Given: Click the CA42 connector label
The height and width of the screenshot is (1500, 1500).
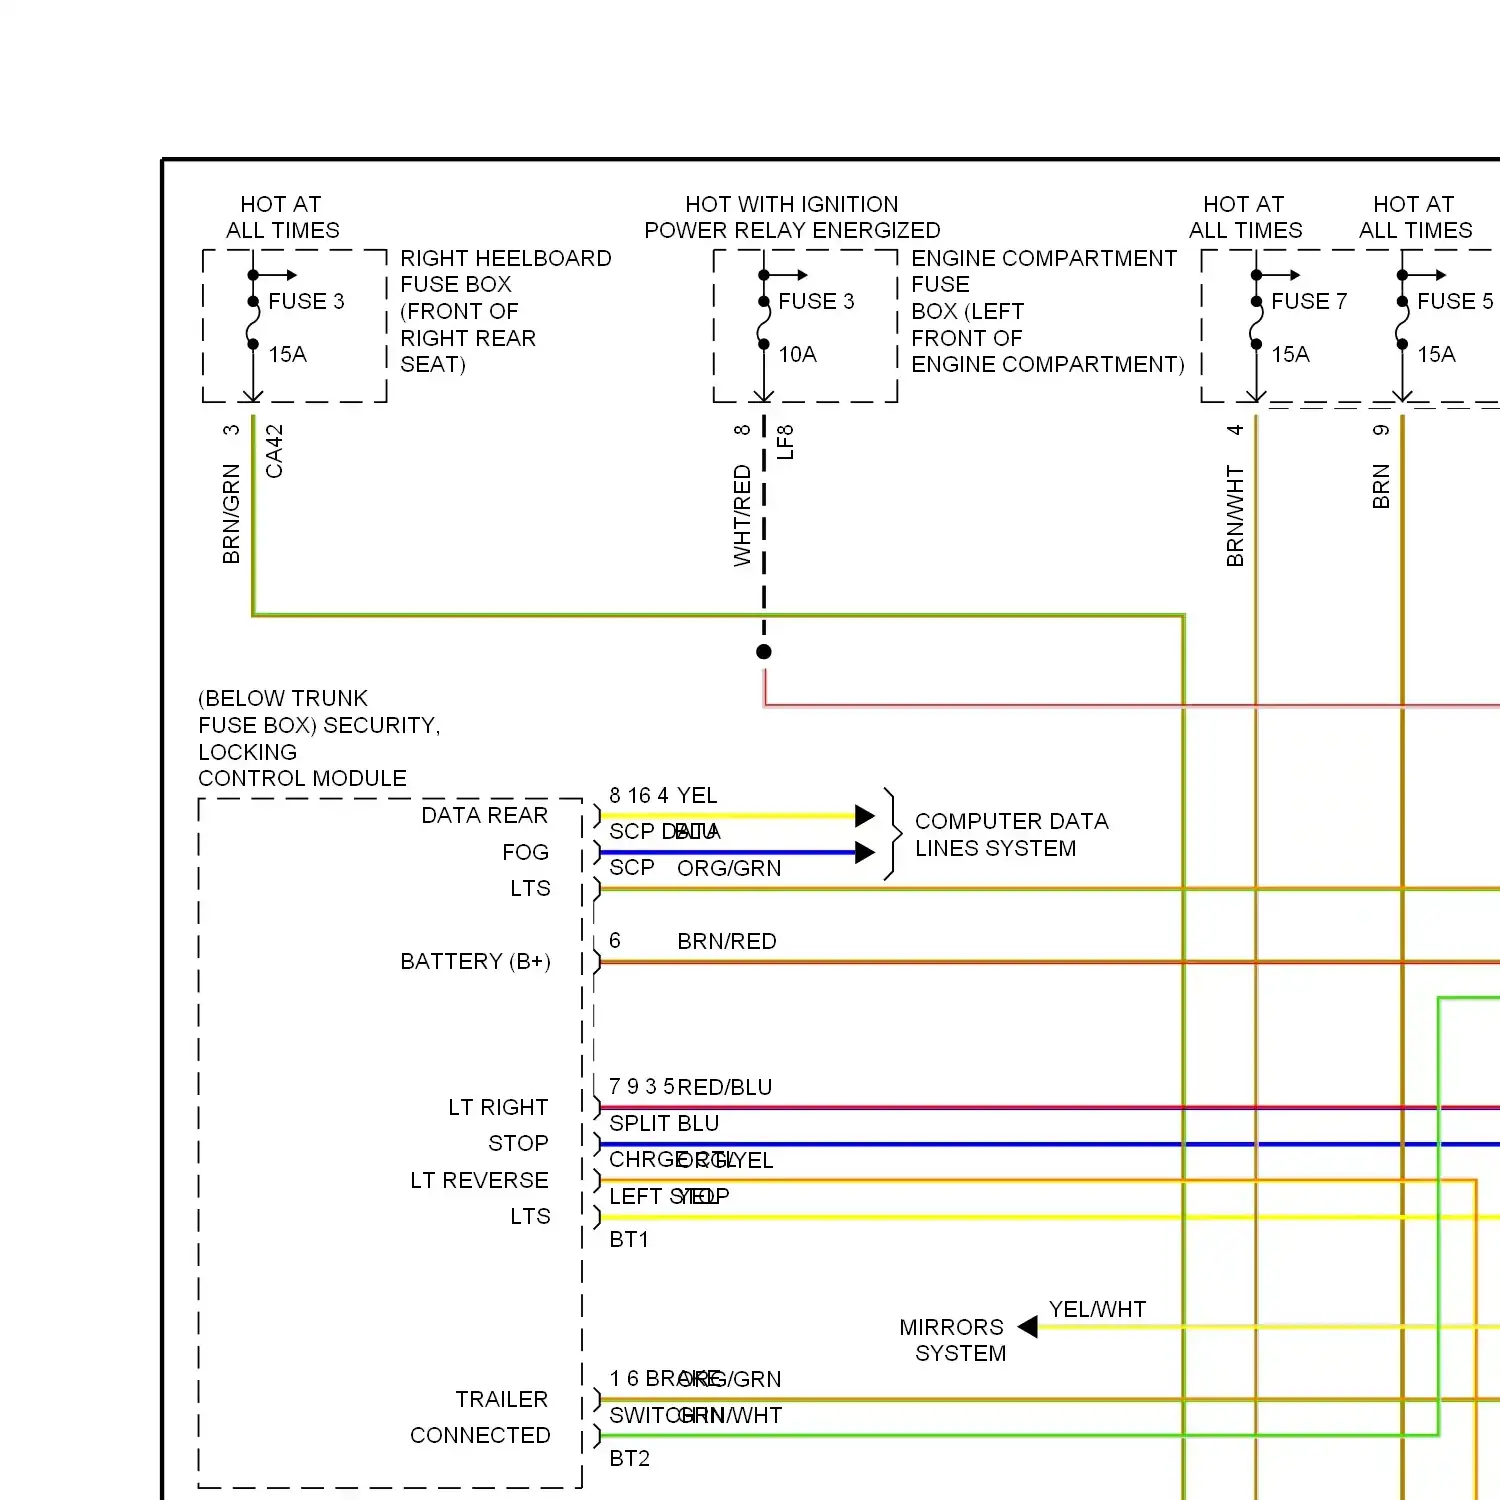Looking at the screenshot, I should click(274, 451).
